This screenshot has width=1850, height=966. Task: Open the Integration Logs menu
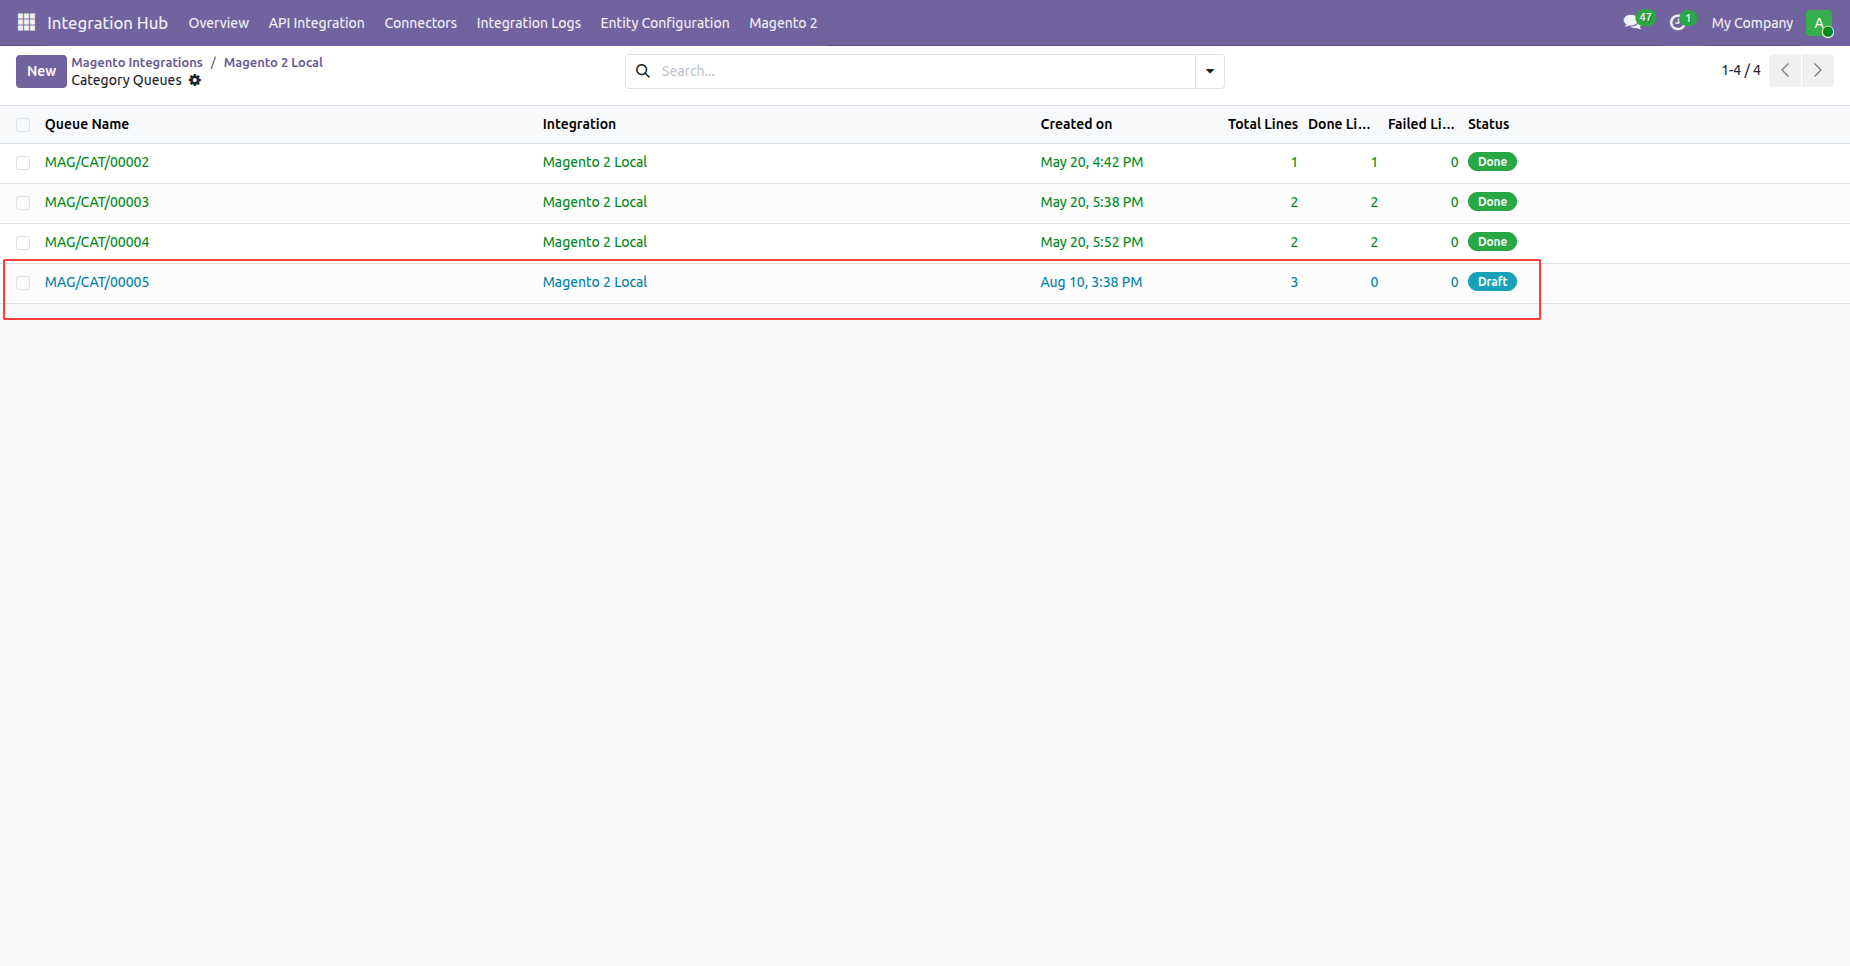[x=528, y=23]
